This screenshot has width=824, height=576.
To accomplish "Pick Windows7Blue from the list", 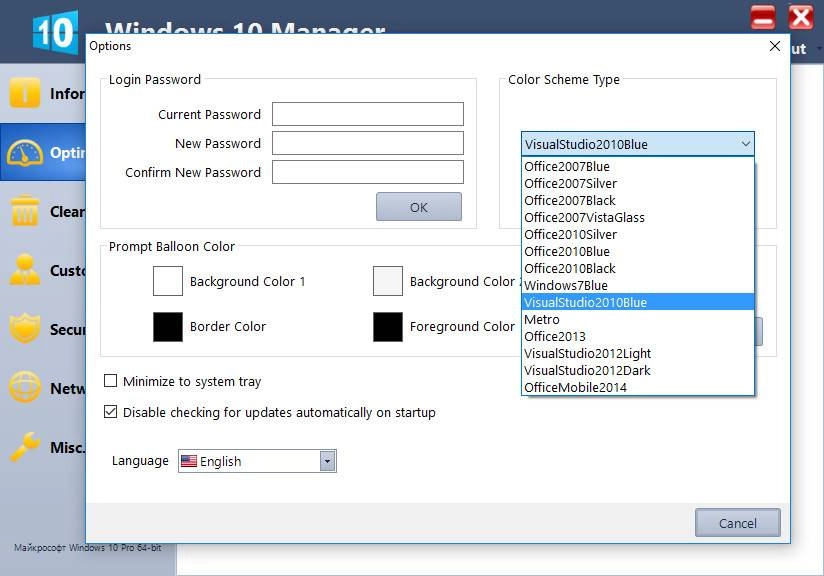I will tap(638, 285).
